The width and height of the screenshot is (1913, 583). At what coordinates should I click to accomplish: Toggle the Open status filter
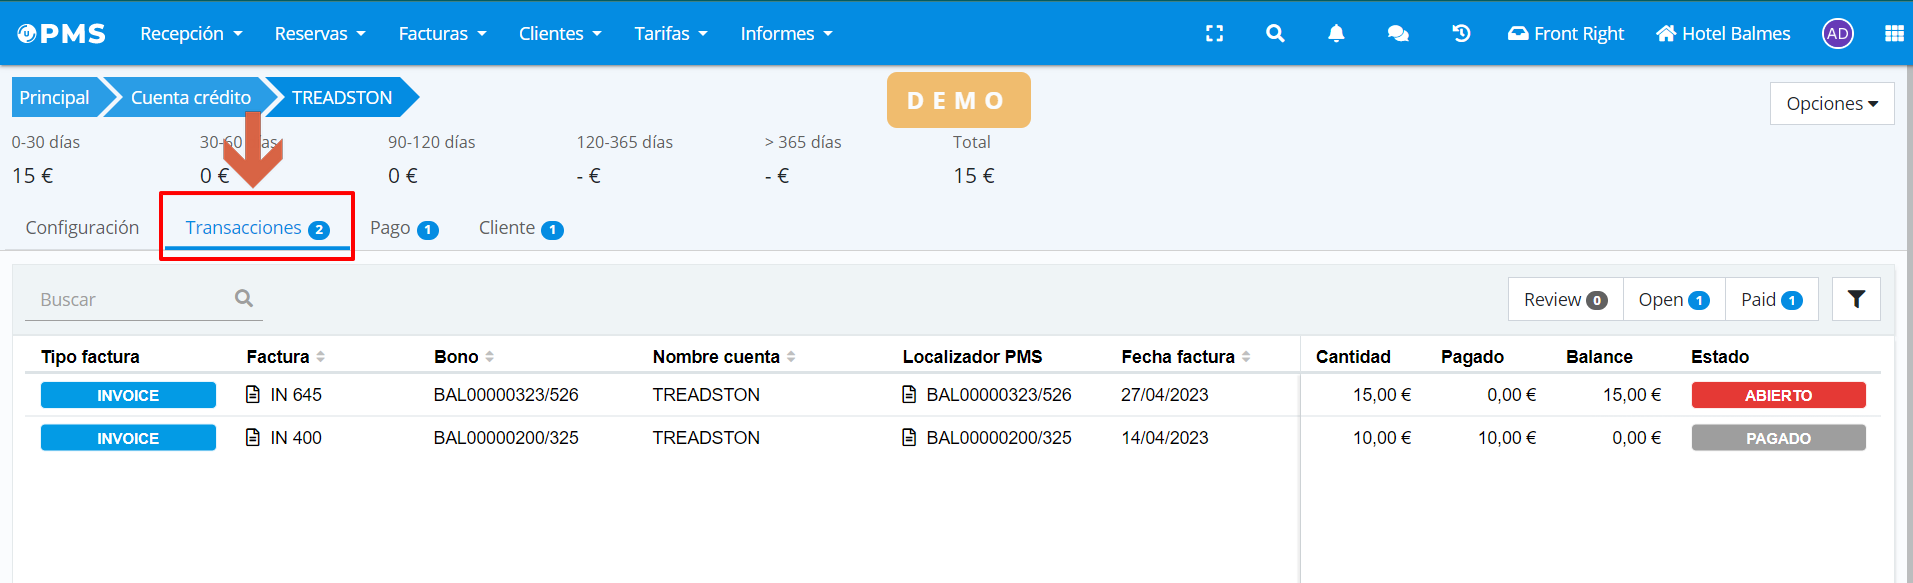point(1673,300)
